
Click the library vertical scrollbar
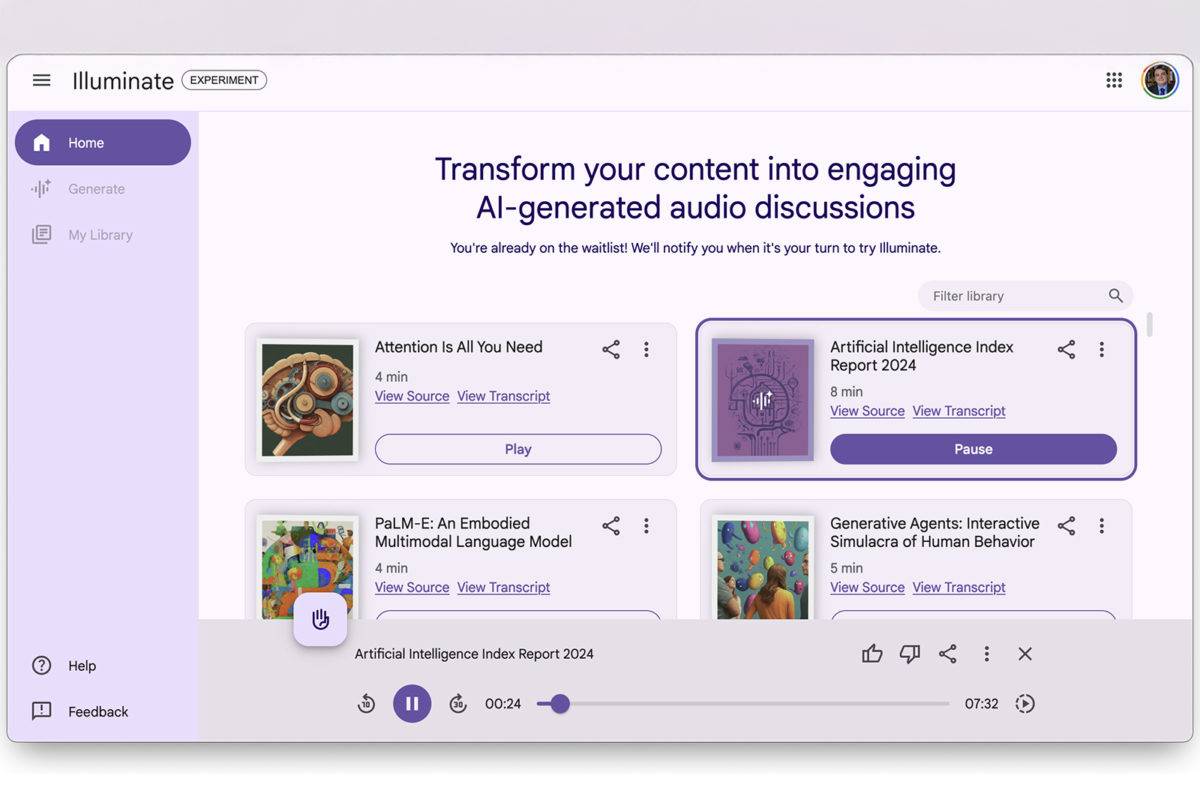click(1150, 324)
